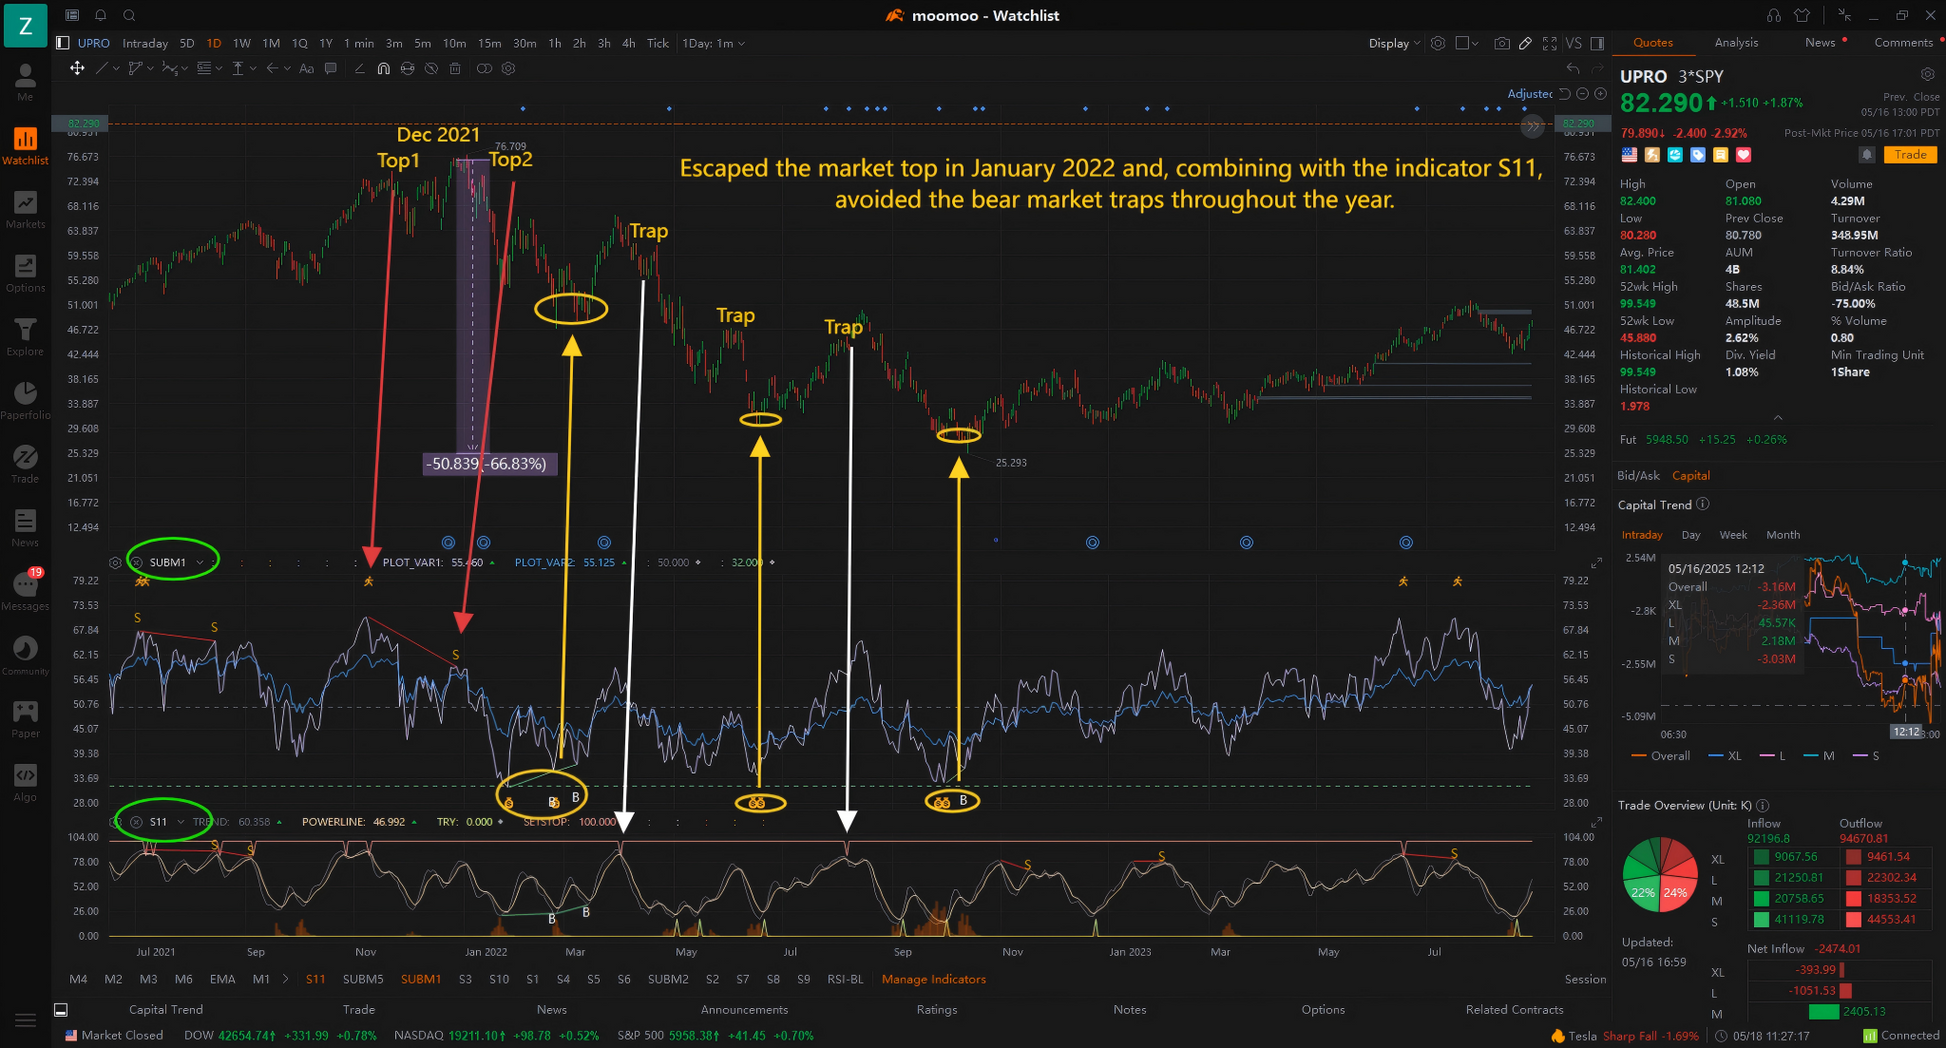The image size is (1946, 1048).
Task: Open the search magnifier in title bar
Action: point(129,15)
